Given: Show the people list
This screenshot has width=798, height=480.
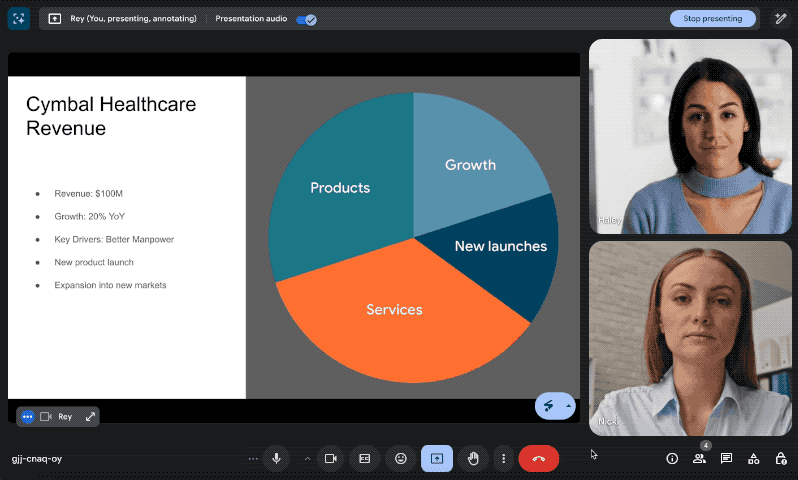Looking at the screenshot, I should coord(699,459).
